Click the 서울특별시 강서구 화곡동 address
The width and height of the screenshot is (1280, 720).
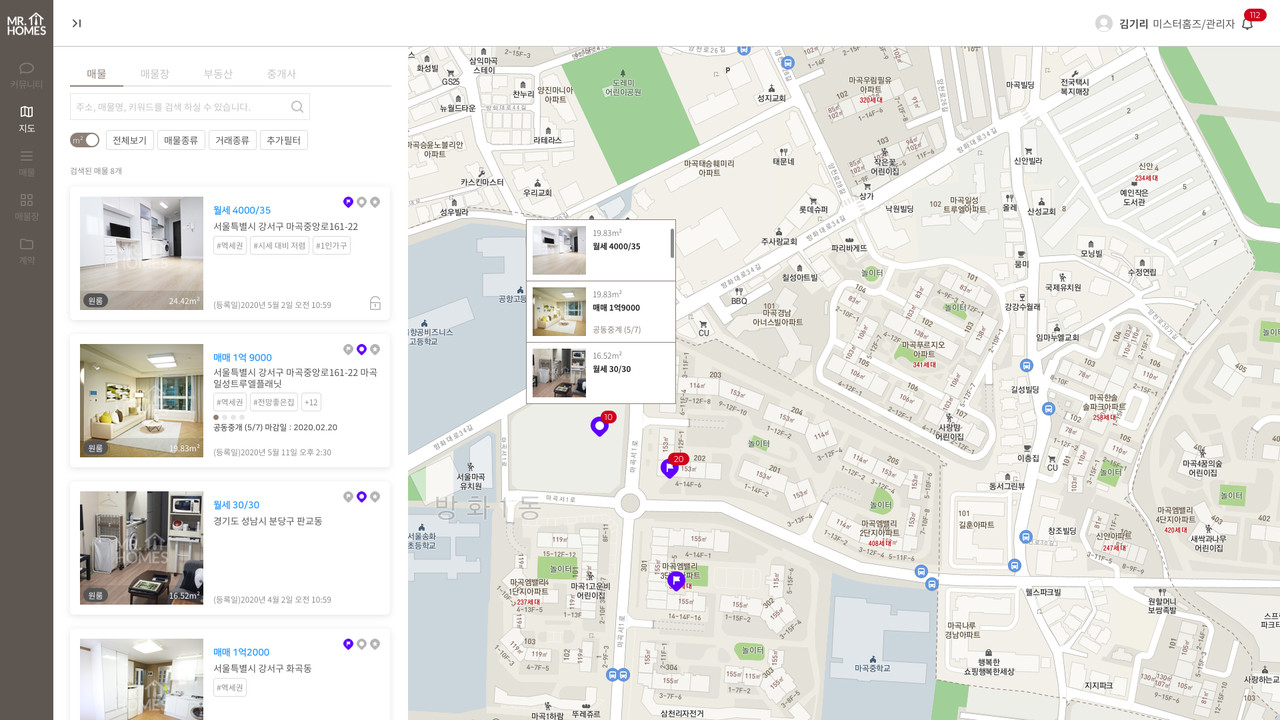tap(262, 668)
